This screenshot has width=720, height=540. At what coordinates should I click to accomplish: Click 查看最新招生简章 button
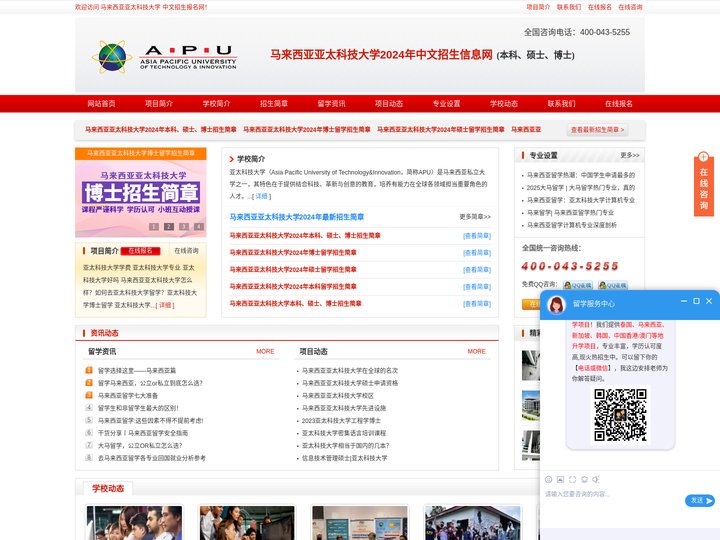point(597,130)
